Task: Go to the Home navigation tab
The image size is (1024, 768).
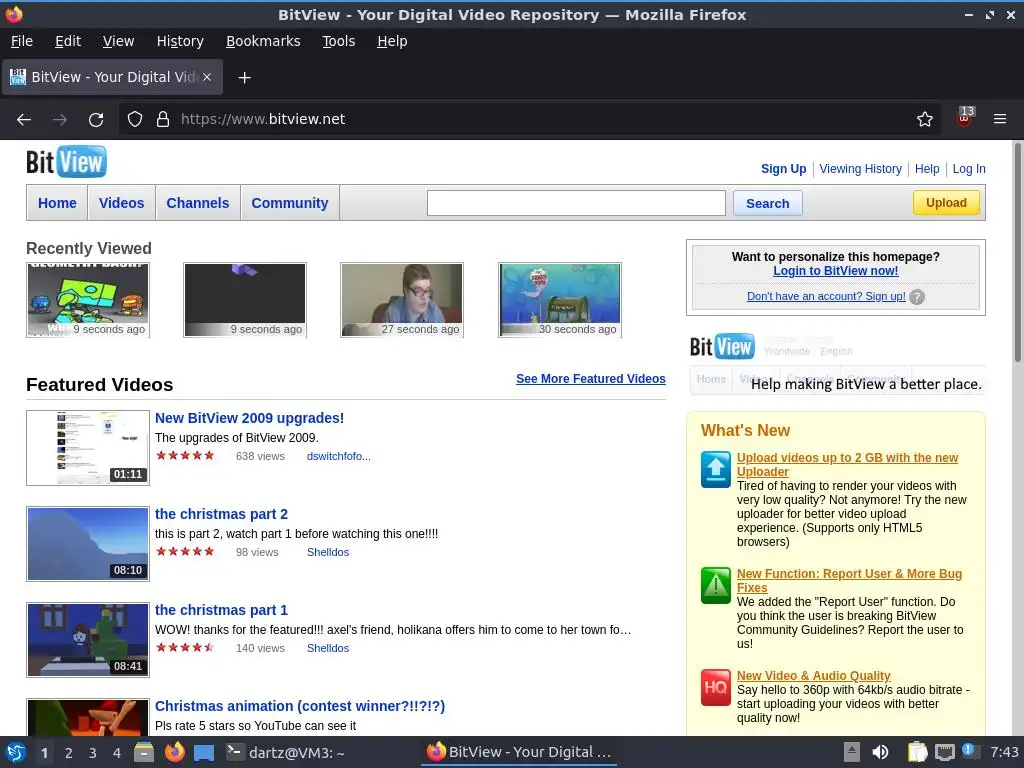Action: [x=57, y=203]
